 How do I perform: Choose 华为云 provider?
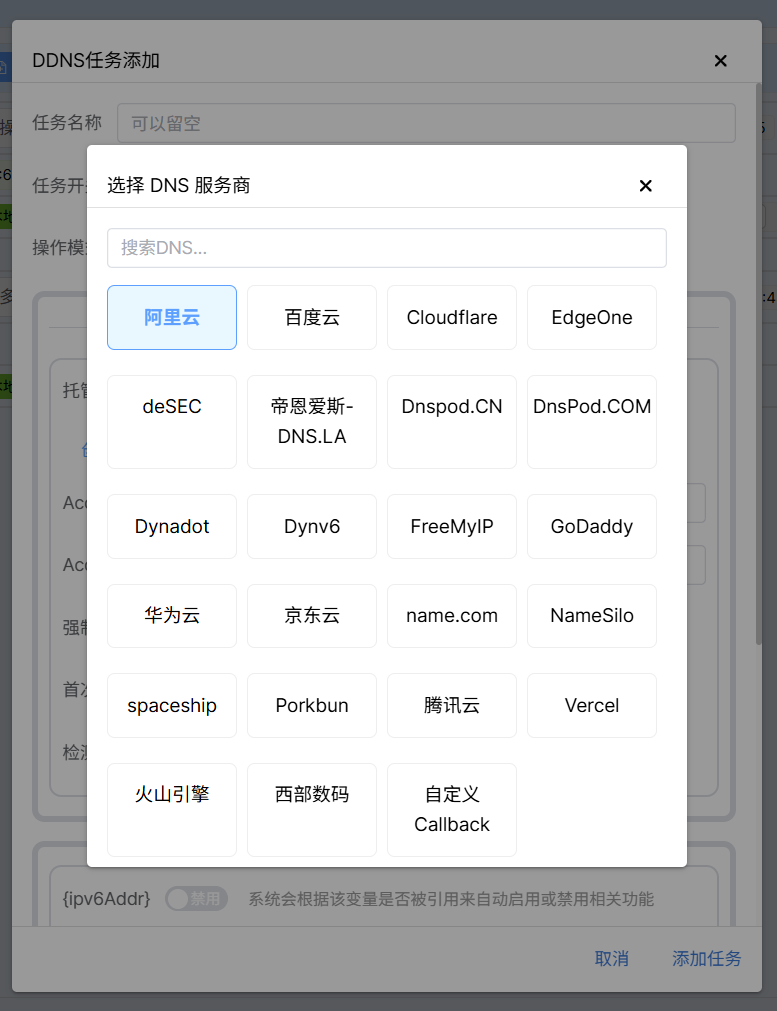tap(172, 616)
